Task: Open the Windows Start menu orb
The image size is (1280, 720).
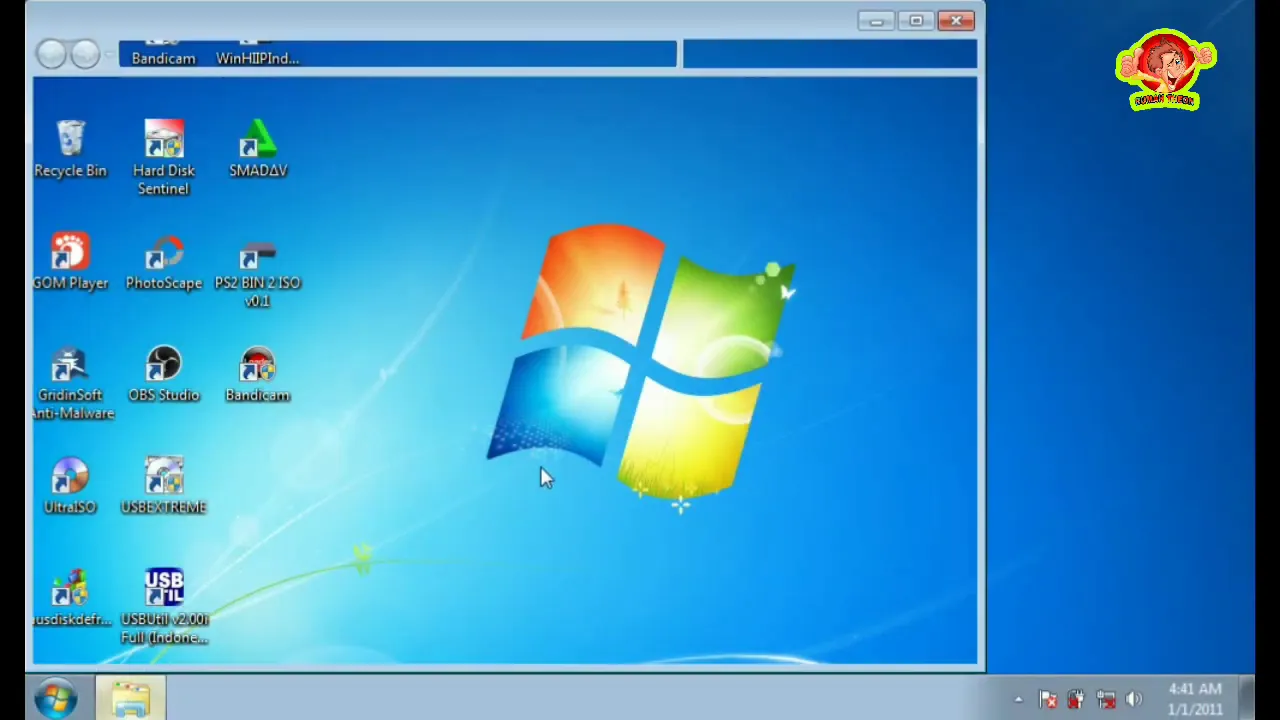Action: tap(56, 698)
